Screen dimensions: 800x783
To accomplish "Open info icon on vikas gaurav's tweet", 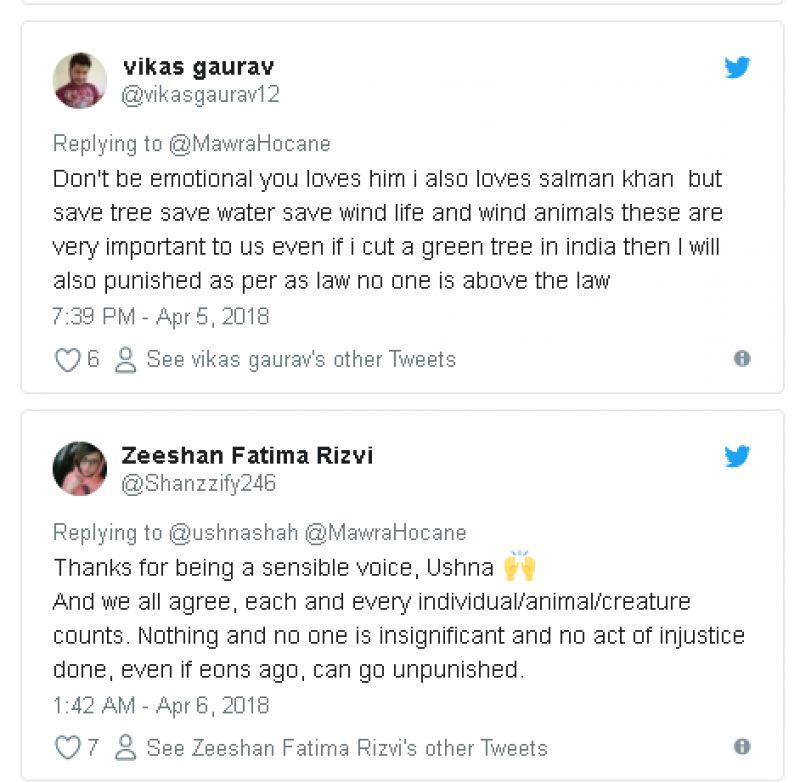I will (742, 359).
